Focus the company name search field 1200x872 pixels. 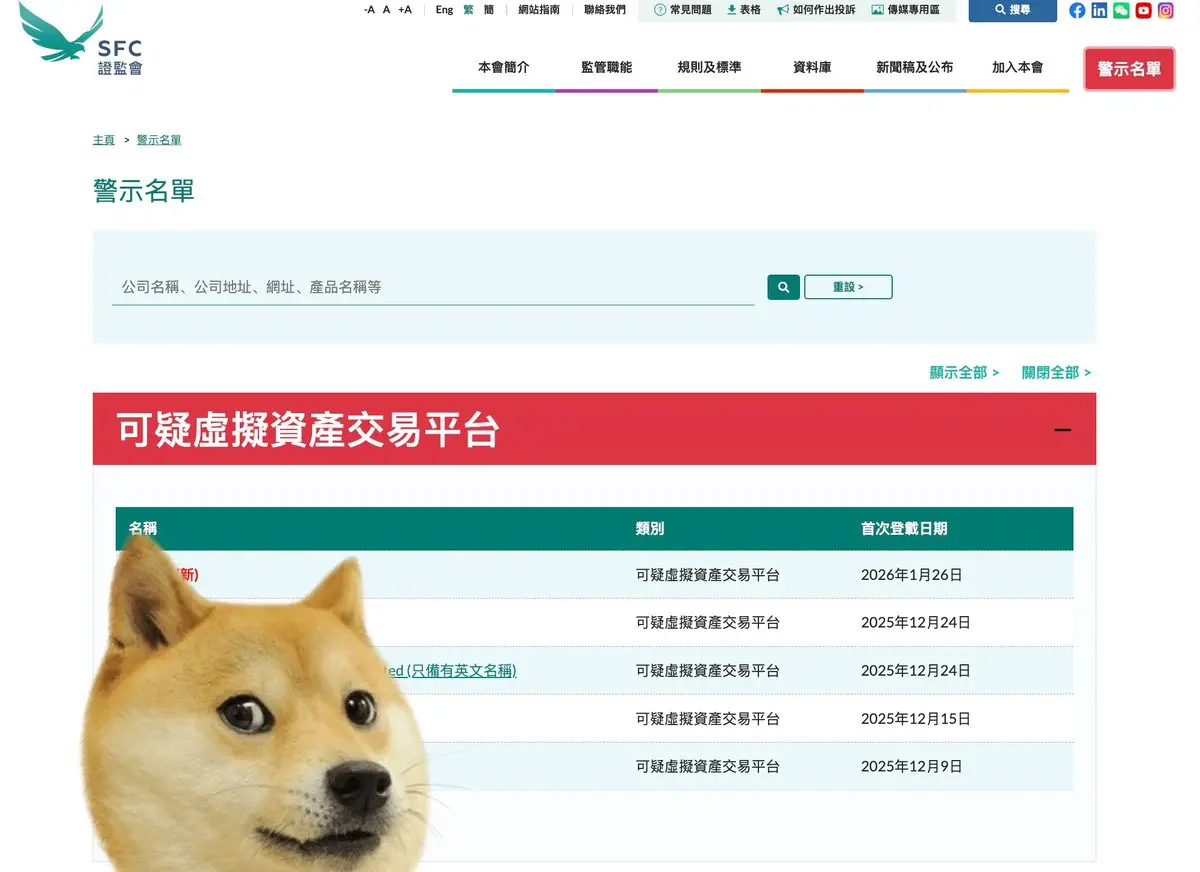pos(433,287)
